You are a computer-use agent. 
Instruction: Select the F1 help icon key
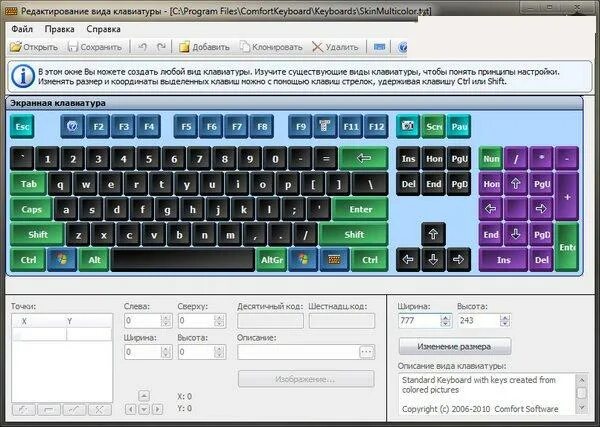[x=72, y=126]
